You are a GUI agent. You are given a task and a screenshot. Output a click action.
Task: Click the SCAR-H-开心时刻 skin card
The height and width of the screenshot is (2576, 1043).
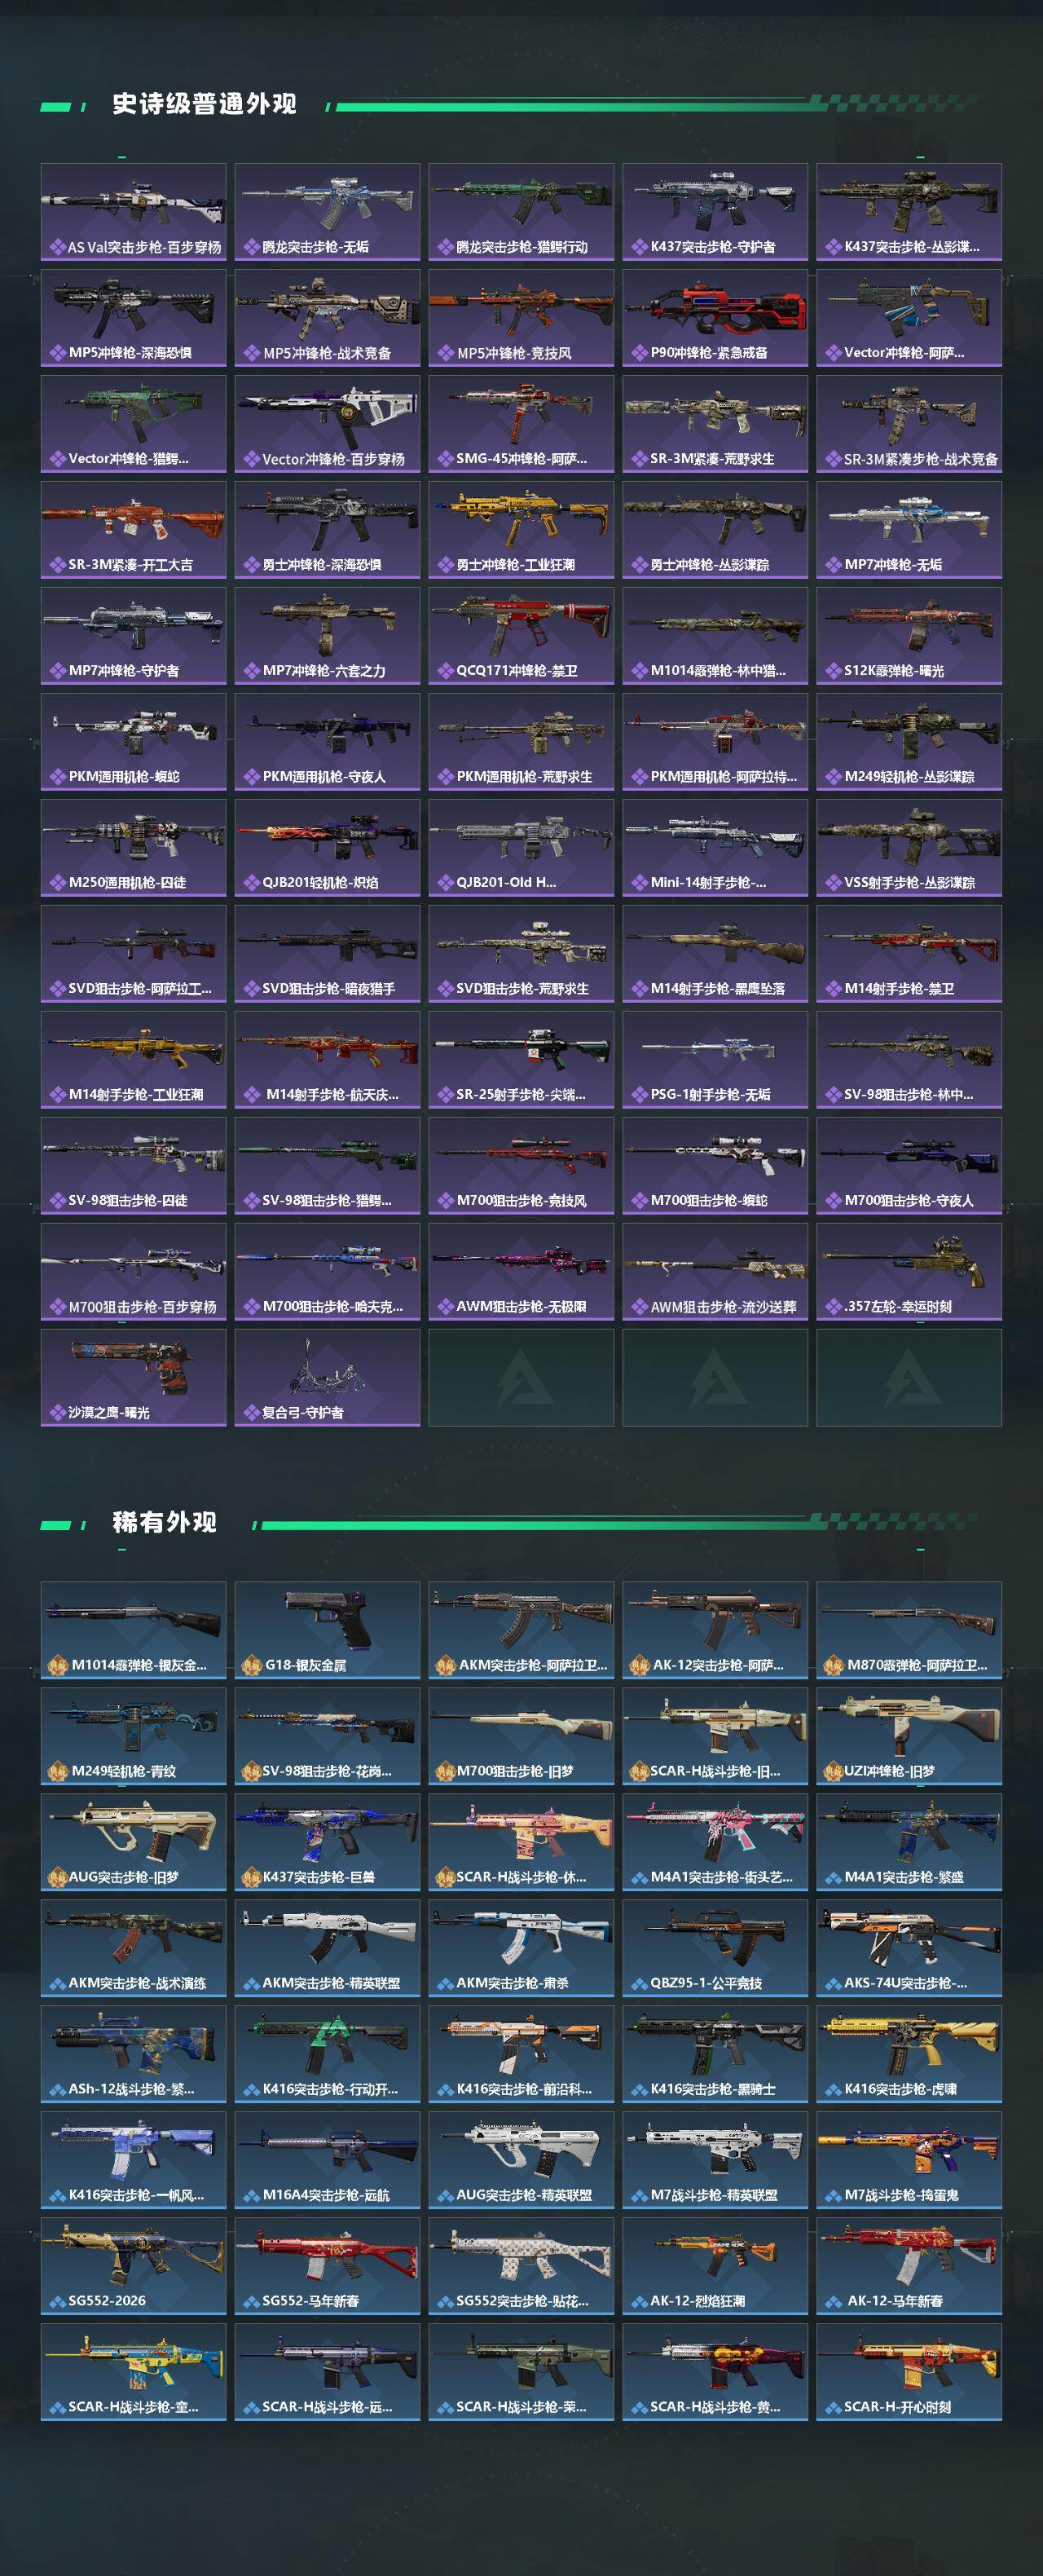(x=909, y=2372)
